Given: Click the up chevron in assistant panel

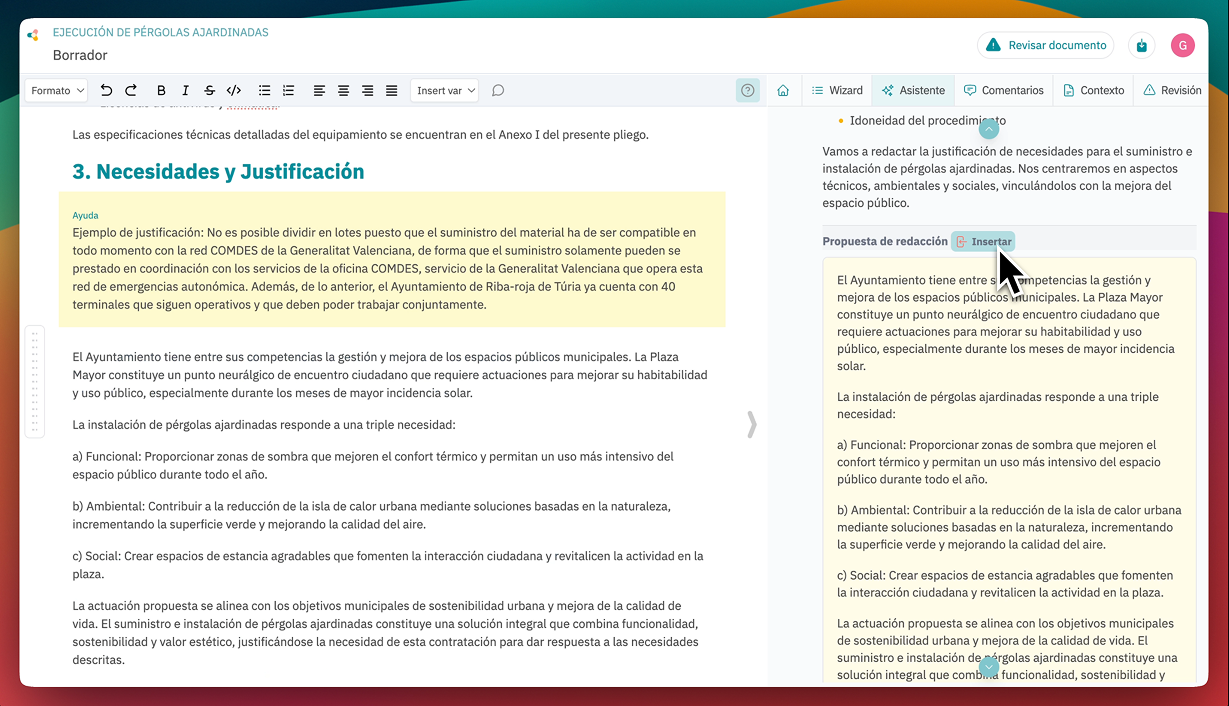Looking at the screenshot, I should click(988, 128).
